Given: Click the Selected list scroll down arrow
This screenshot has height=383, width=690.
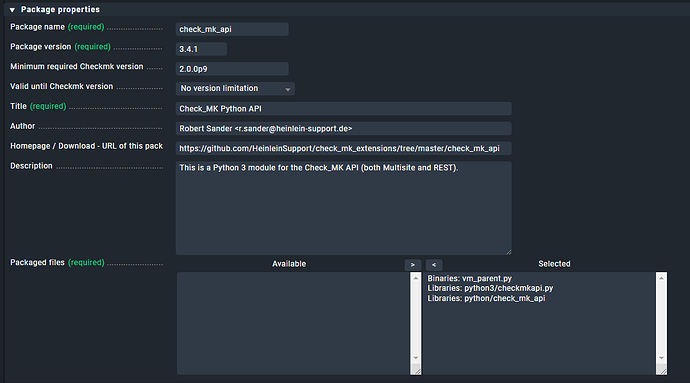Looking at the screenshot, I should click(x=661, y=358).
